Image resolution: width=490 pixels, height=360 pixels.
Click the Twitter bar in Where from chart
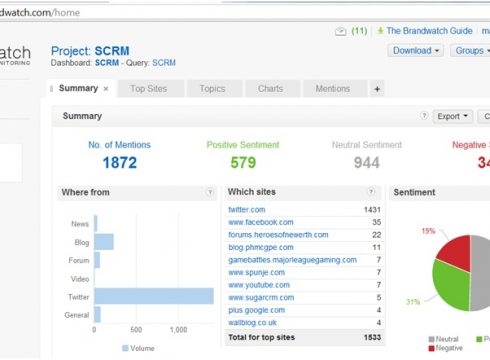click(154, 296)
